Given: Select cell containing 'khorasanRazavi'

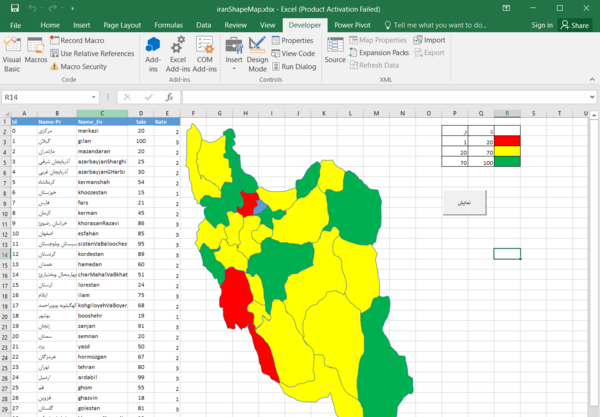Looking at the screenshot, I should 102,223.
